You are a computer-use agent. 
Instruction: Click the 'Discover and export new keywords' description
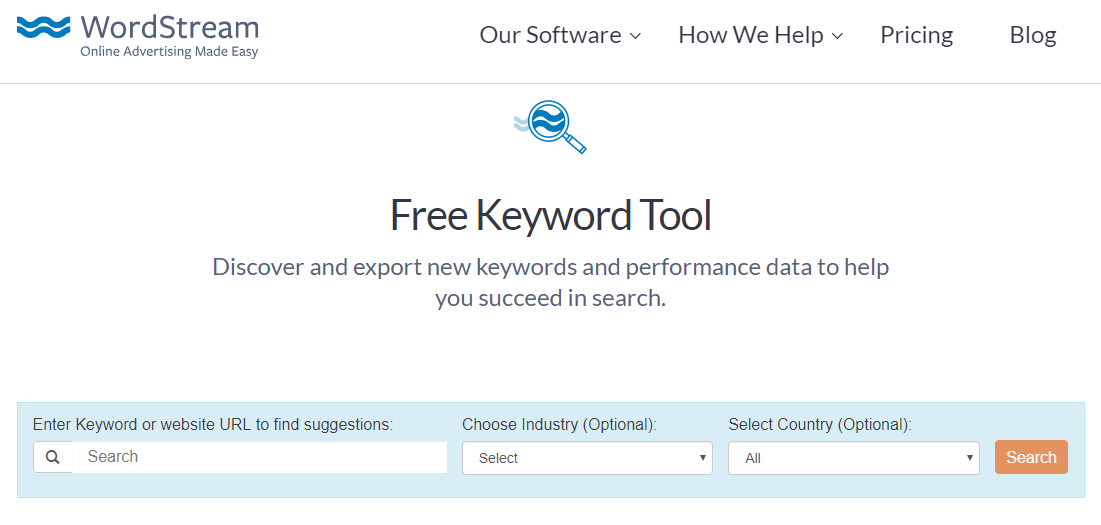pyautogui.click(x=550, y=283)
